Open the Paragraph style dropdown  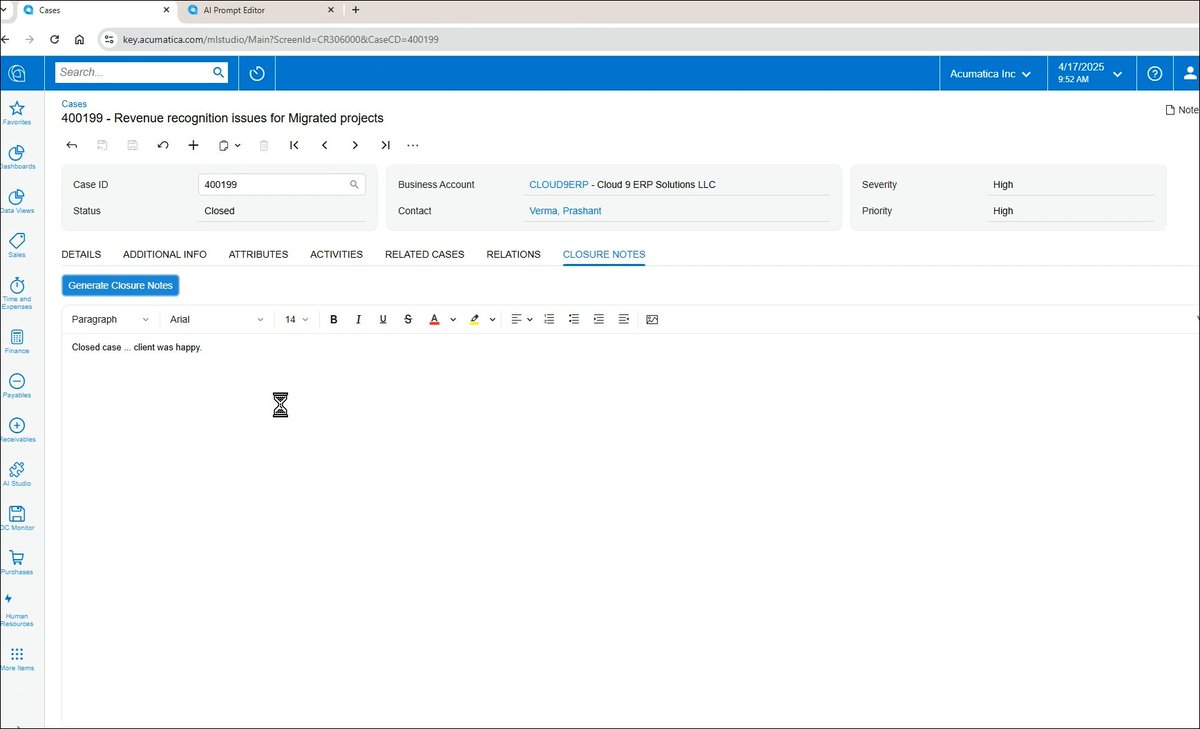[x=110, y=320]
